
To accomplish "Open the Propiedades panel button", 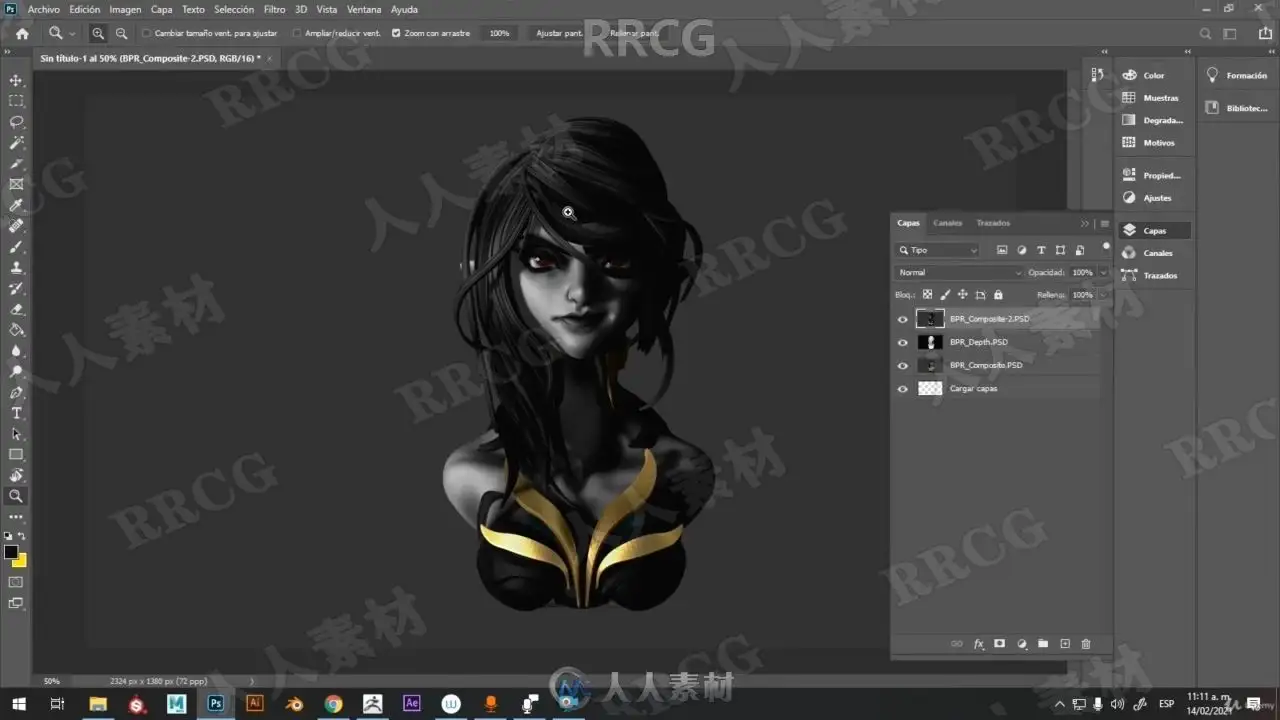I will 1153,175.
